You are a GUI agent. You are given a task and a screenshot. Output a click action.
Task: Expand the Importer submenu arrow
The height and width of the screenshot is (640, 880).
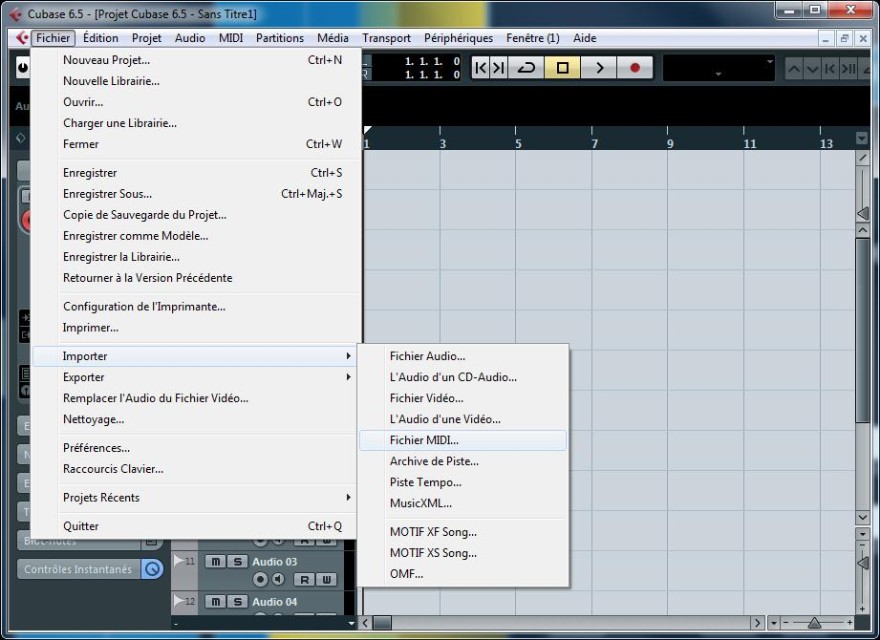[x=349, y=356]
